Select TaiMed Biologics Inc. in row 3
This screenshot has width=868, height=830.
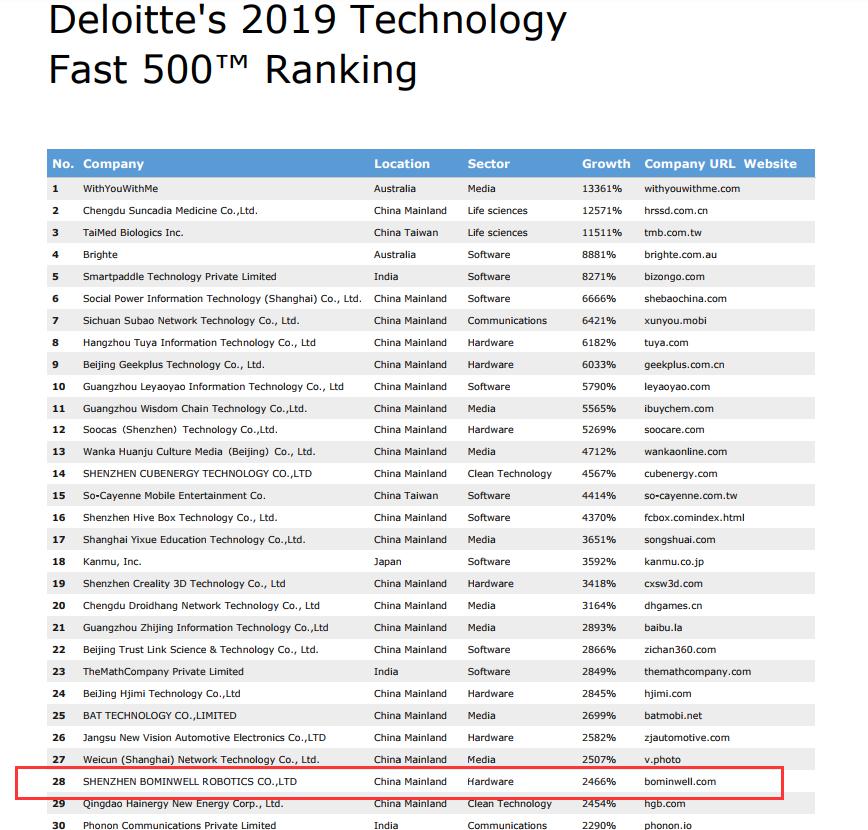point(133,233)
